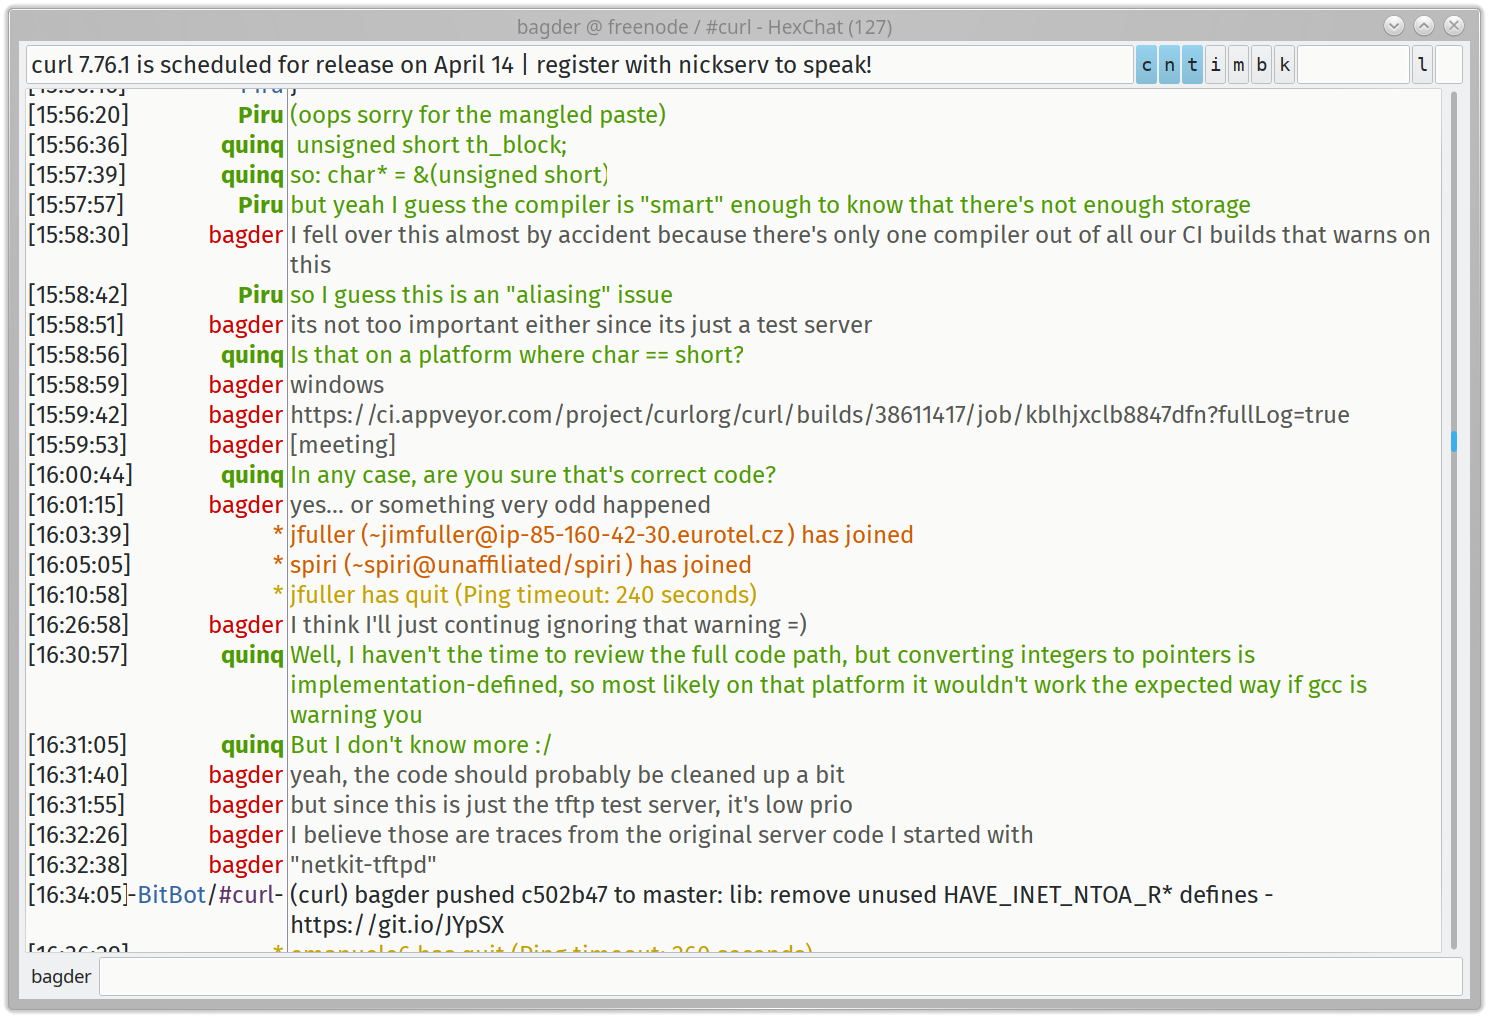Click the channel key input box
The image size is (1489, 1018).
[x=1352, y=65]
